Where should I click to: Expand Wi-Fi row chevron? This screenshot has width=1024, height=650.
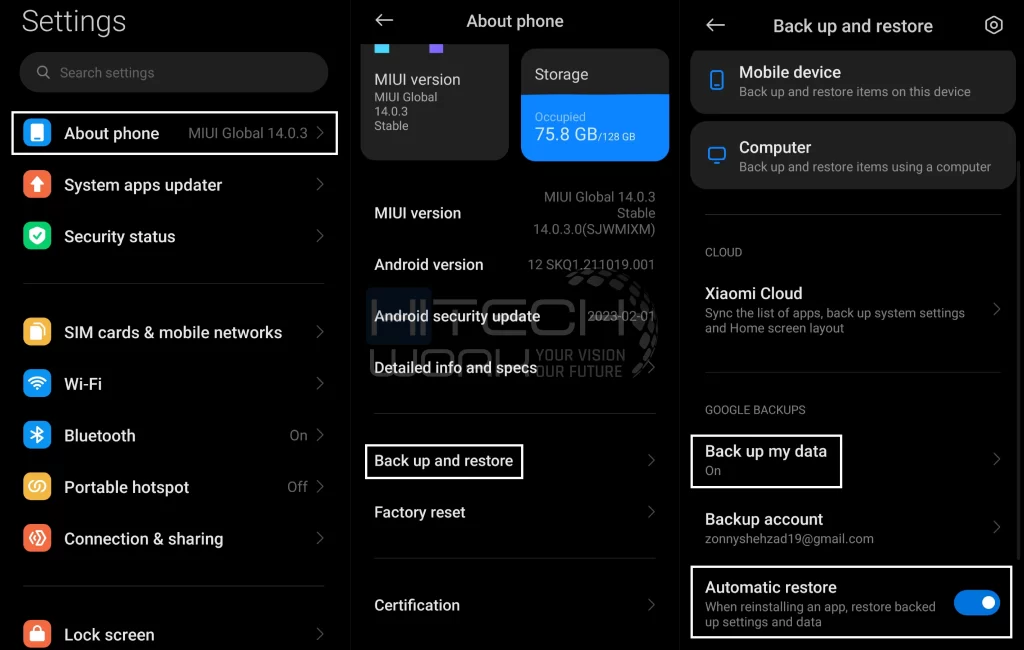click(x=320, y=383)
